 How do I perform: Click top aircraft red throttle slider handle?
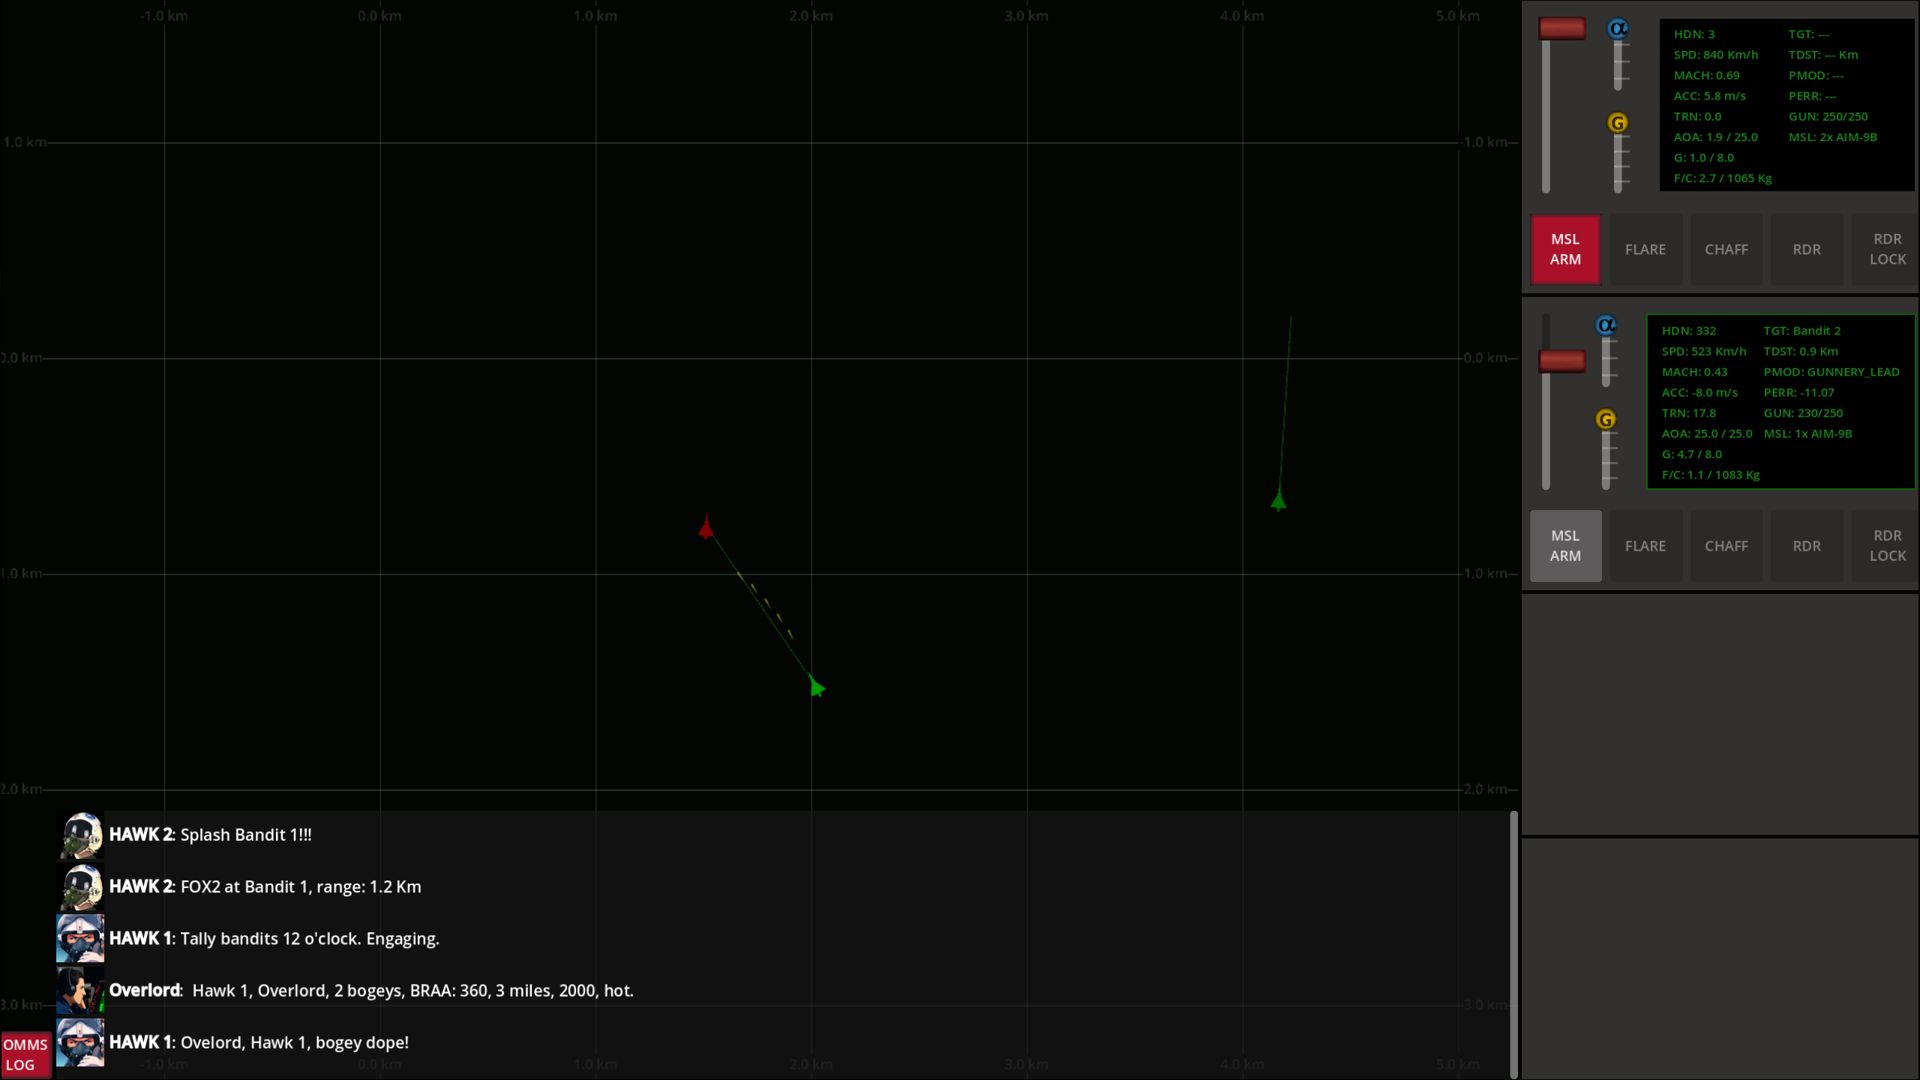(x=1561, y=29)
